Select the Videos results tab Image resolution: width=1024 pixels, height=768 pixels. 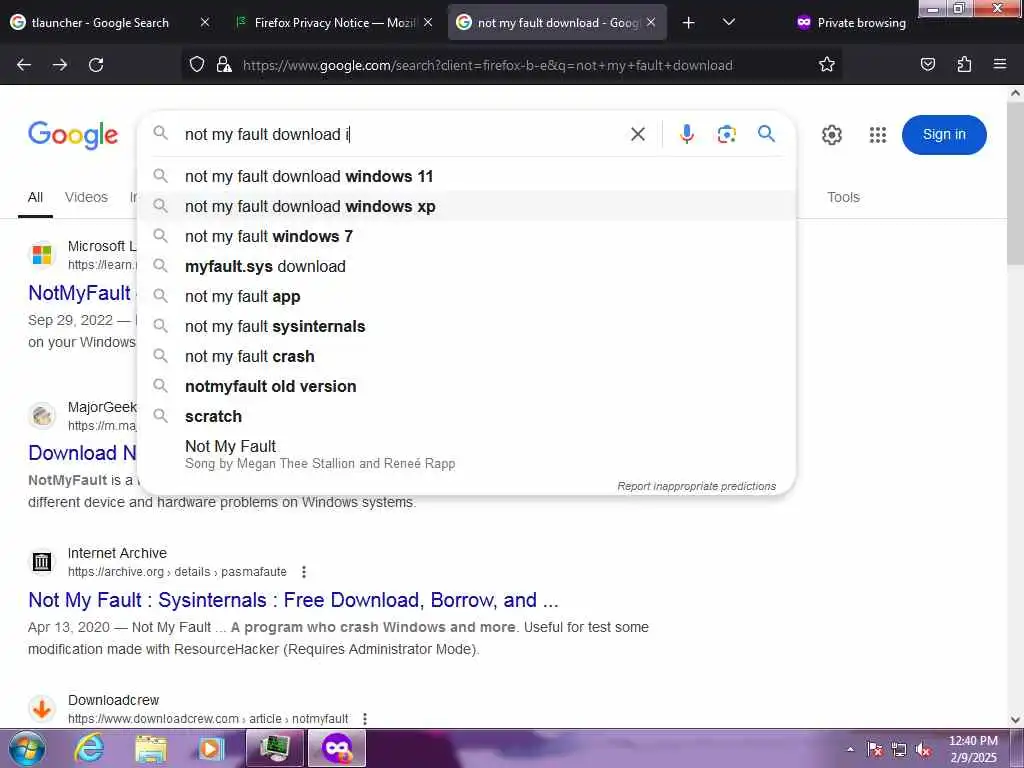tap(86, 197)
